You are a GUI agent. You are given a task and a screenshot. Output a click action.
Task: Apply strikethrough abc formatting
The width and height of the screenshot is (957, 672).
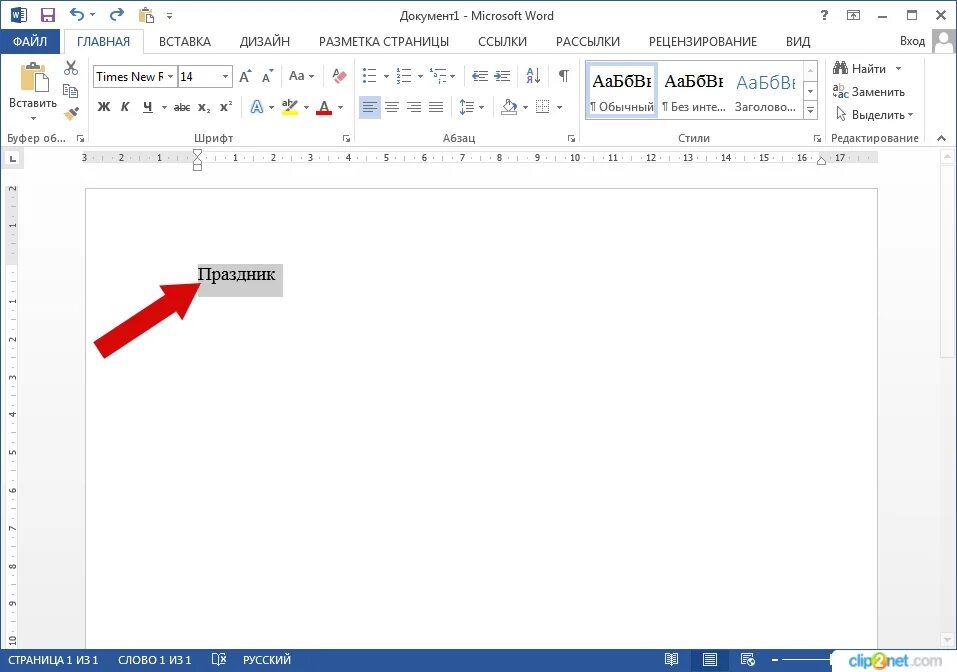tap(182, 107)
